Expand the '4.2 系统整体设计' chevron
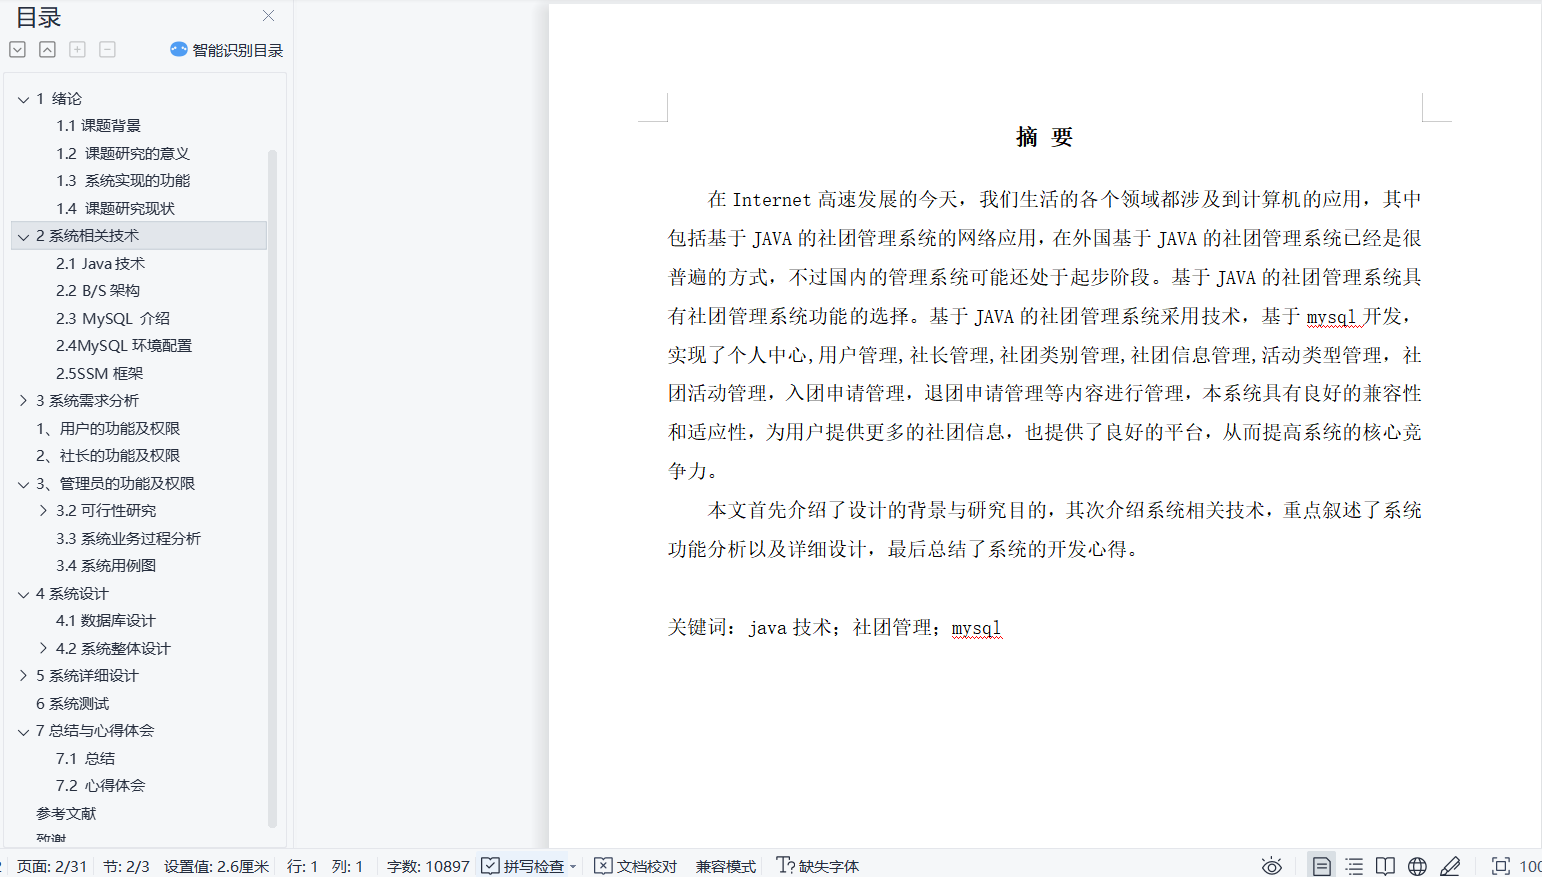The width and height of the screenshot is (1542, 877). point(43,649)
